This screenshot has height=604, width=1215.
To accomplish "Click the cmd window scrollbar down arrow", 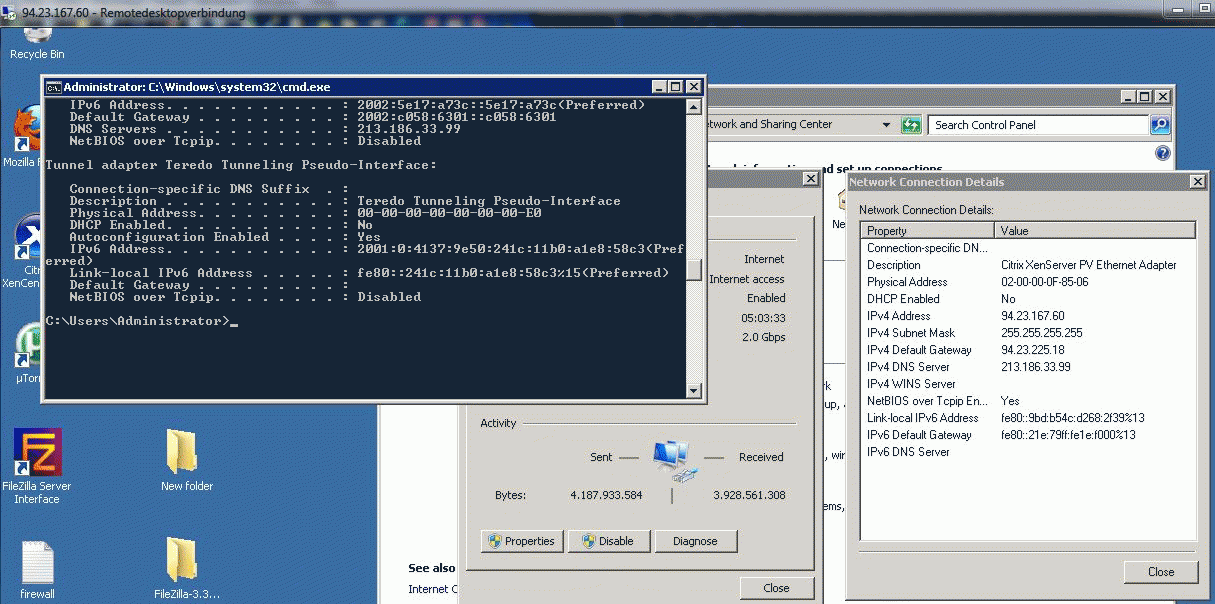I will point(693,390).
